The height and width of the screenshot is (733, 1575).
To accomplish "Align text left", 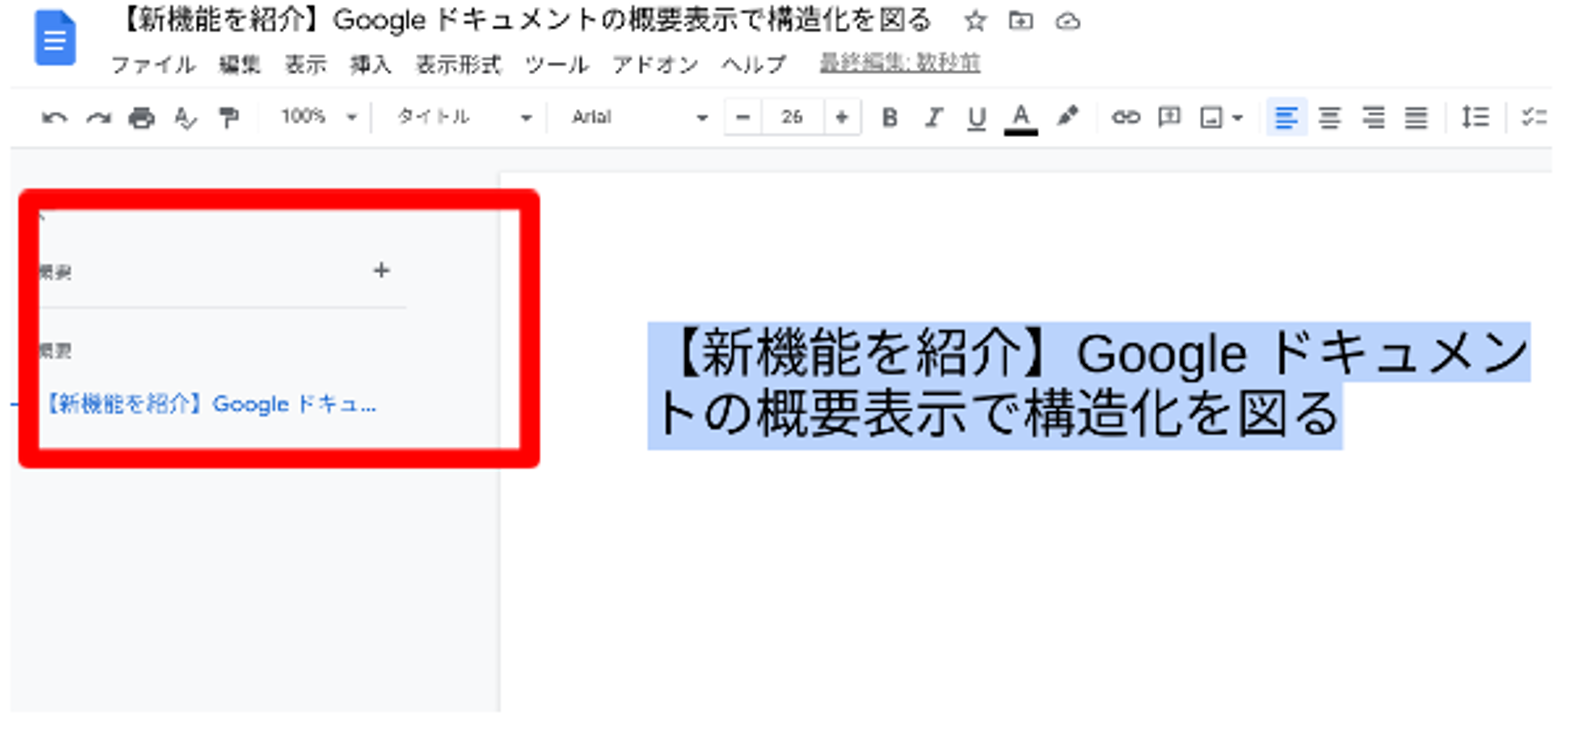I will pyautogui.click(x=1286, y=117).
